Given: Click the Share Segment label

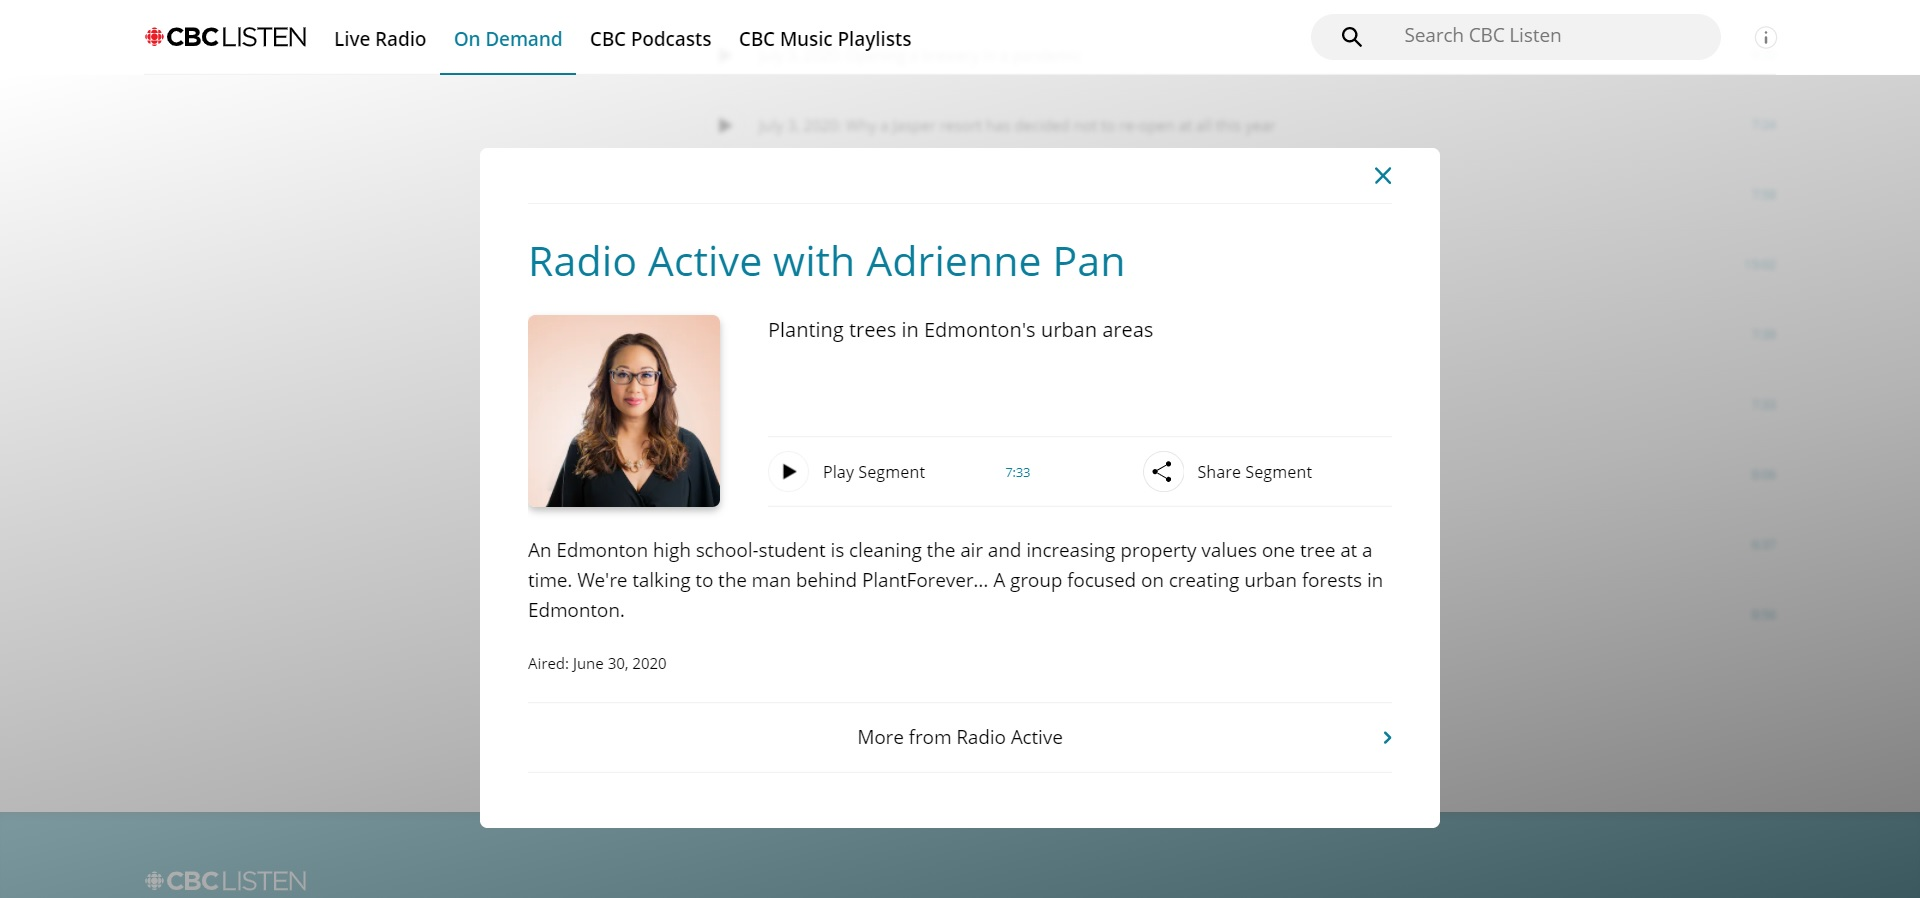Looking at the screenshot, I should pos(1254,472).
